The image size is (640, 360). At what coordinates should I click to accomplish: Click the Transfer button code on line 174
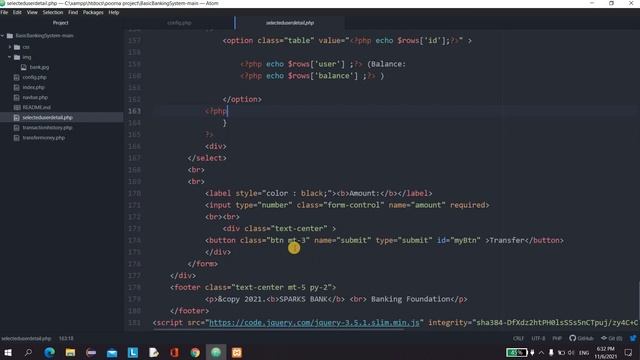click(x=384, y=240)
